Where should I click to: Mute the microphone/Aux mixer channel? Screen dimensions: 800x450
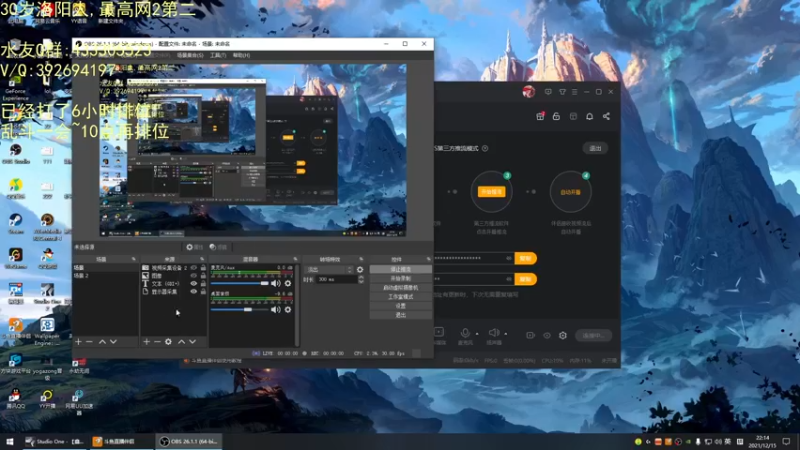[x=276, y=283]
